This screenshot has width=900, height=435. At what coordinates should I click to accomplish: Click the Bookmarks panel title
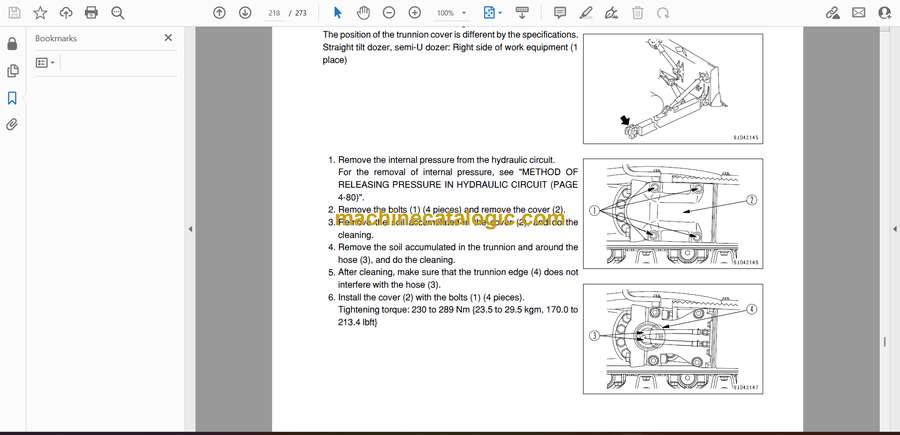click(x=56, y=38)
